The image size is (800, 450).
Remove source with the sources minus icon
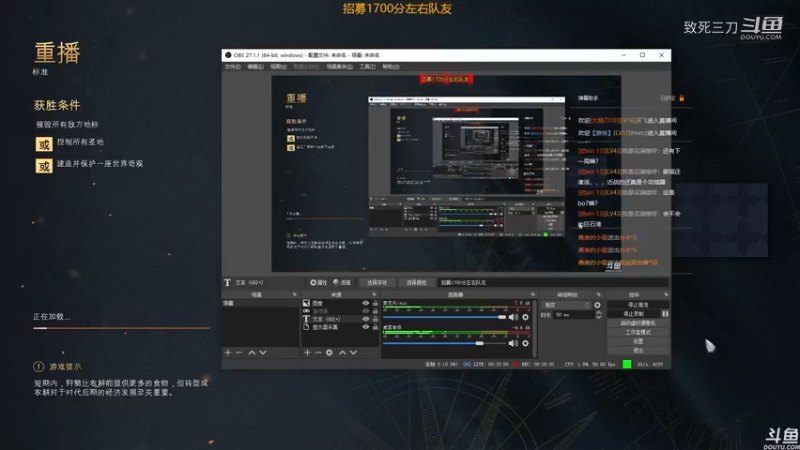coord(318,353)
